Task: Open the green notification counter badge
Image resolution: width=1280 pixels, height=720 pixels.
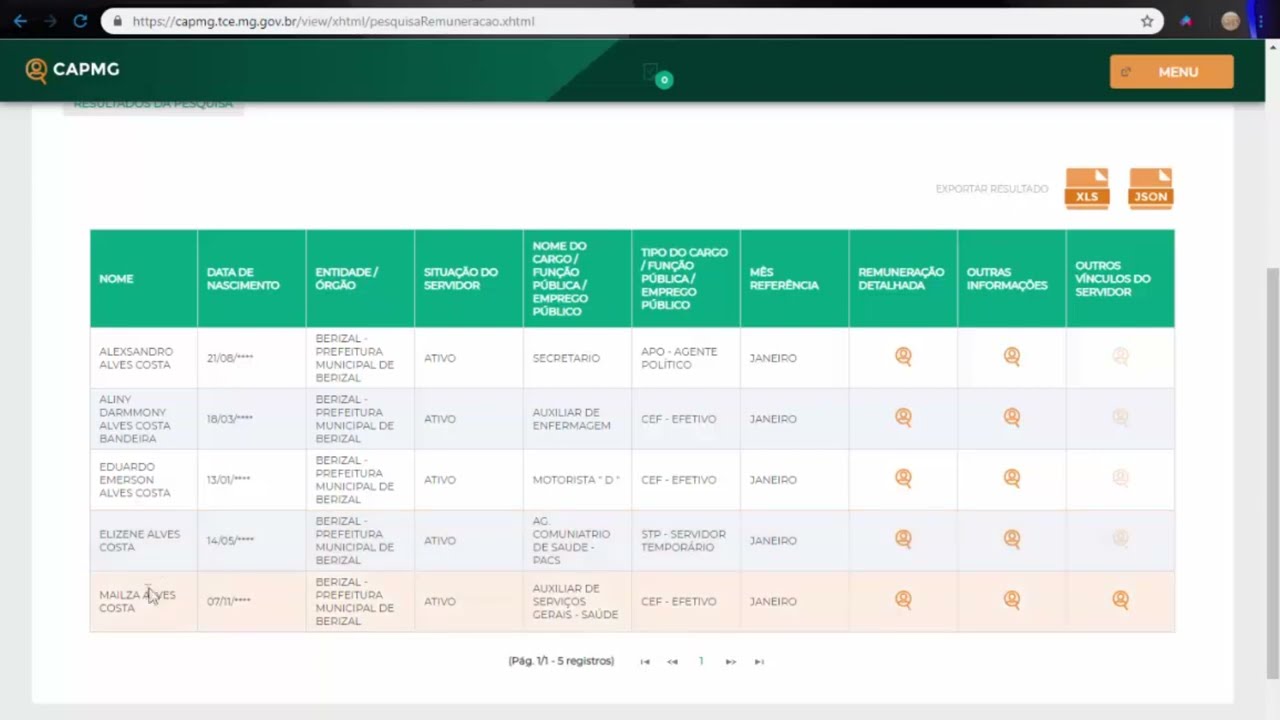Action: 664,80
